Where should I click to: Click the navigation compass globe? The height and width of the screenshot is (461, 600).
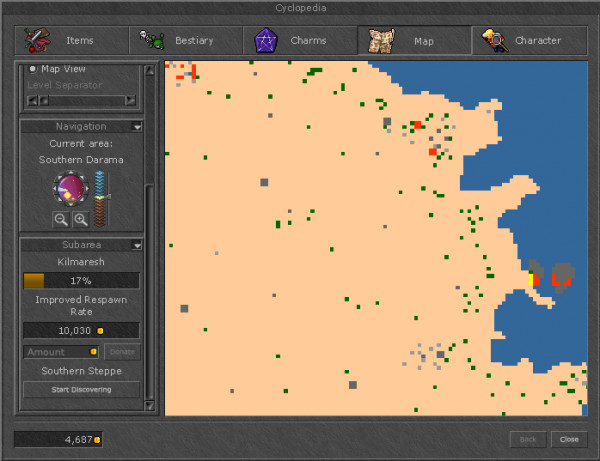point(70,189)
